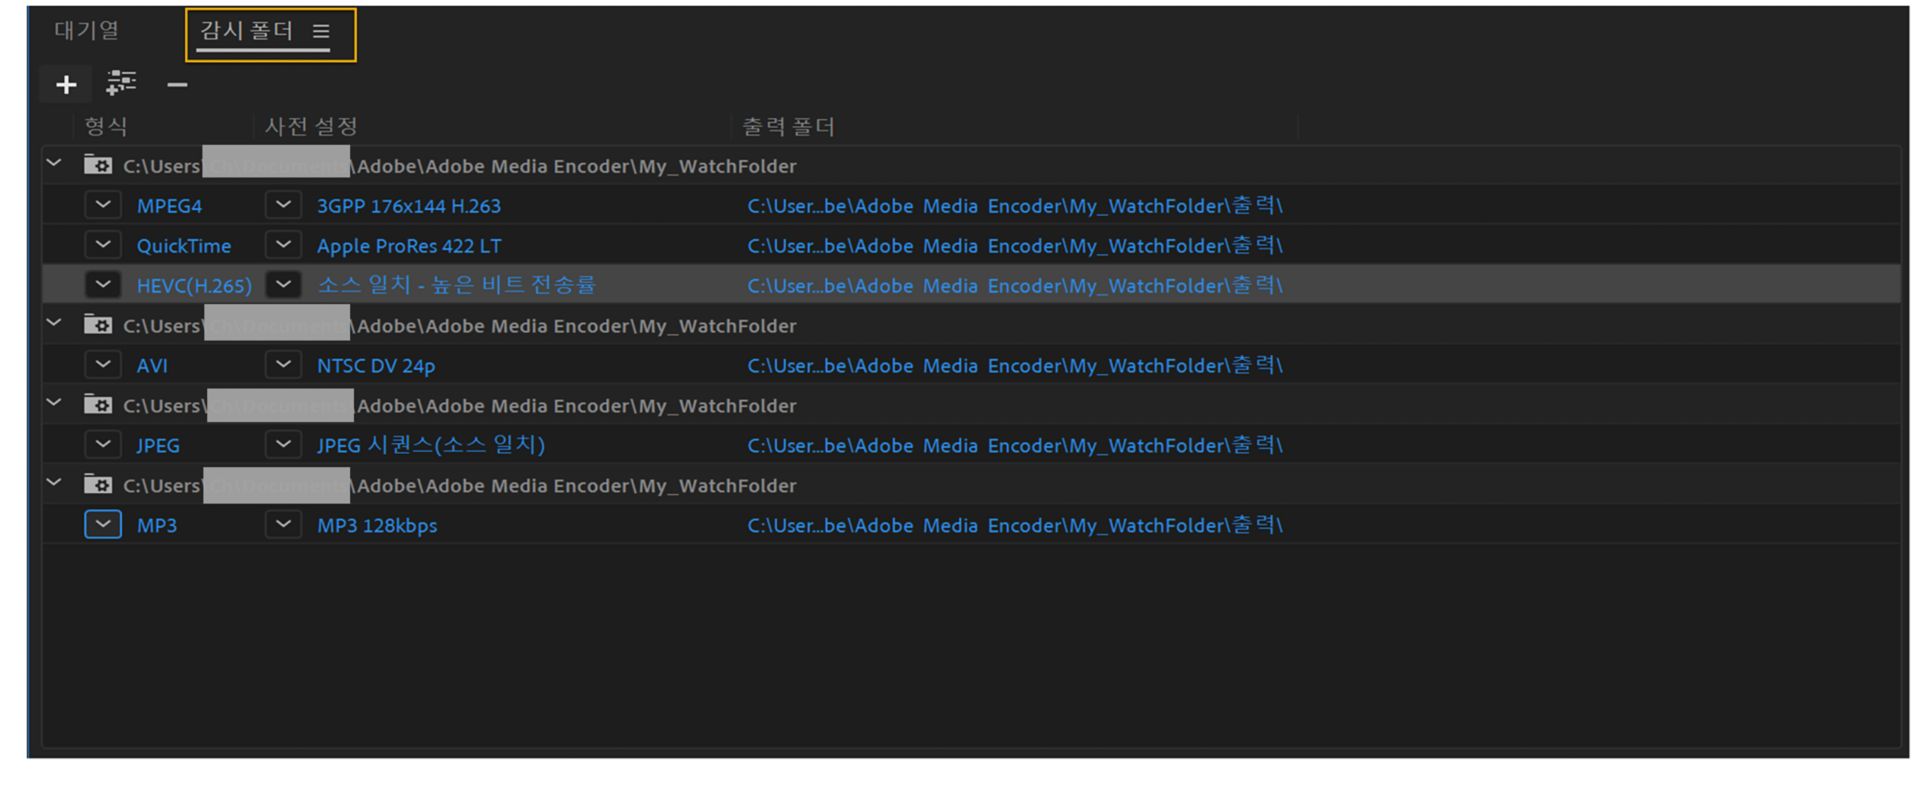The height and width of the screenshot is (791, 1920).
Task: Click the first watch folder's folder icon
Action: tap(98, 165)
